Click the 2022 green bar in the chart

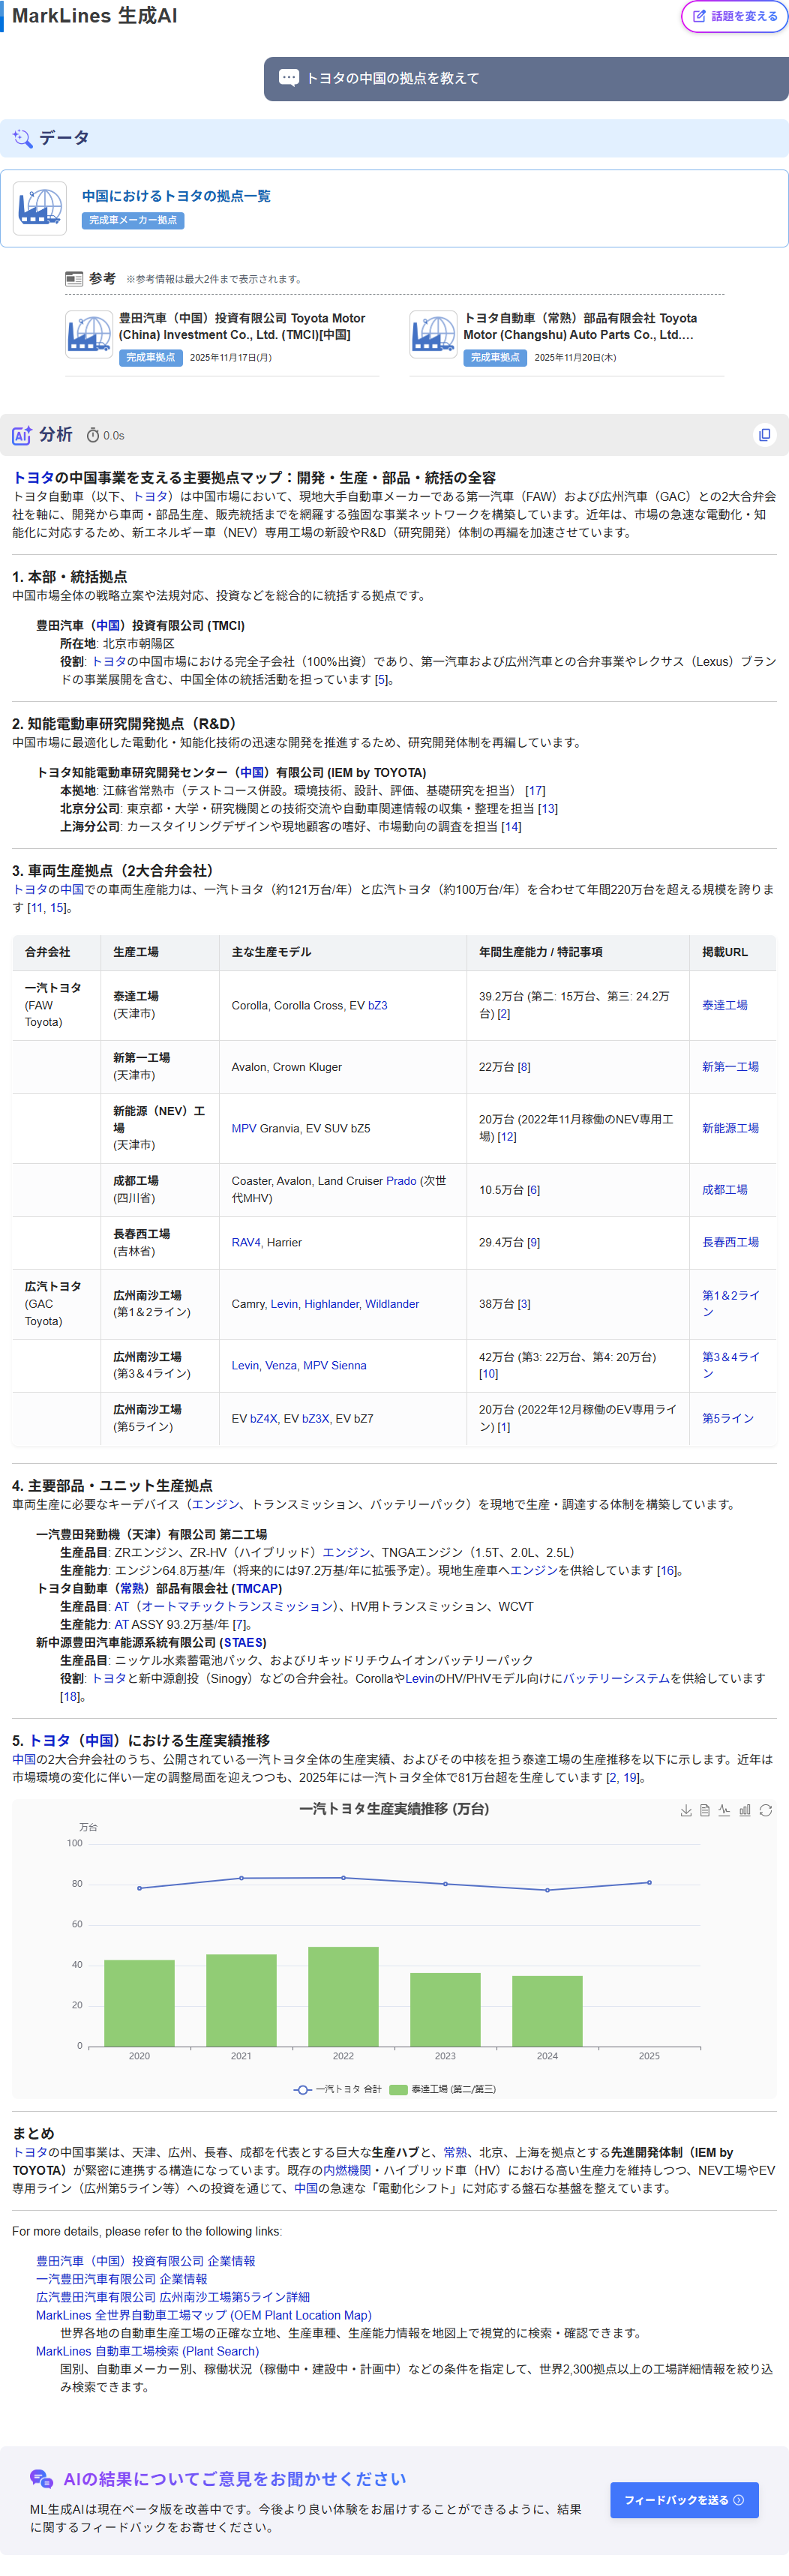[343, 1996]
